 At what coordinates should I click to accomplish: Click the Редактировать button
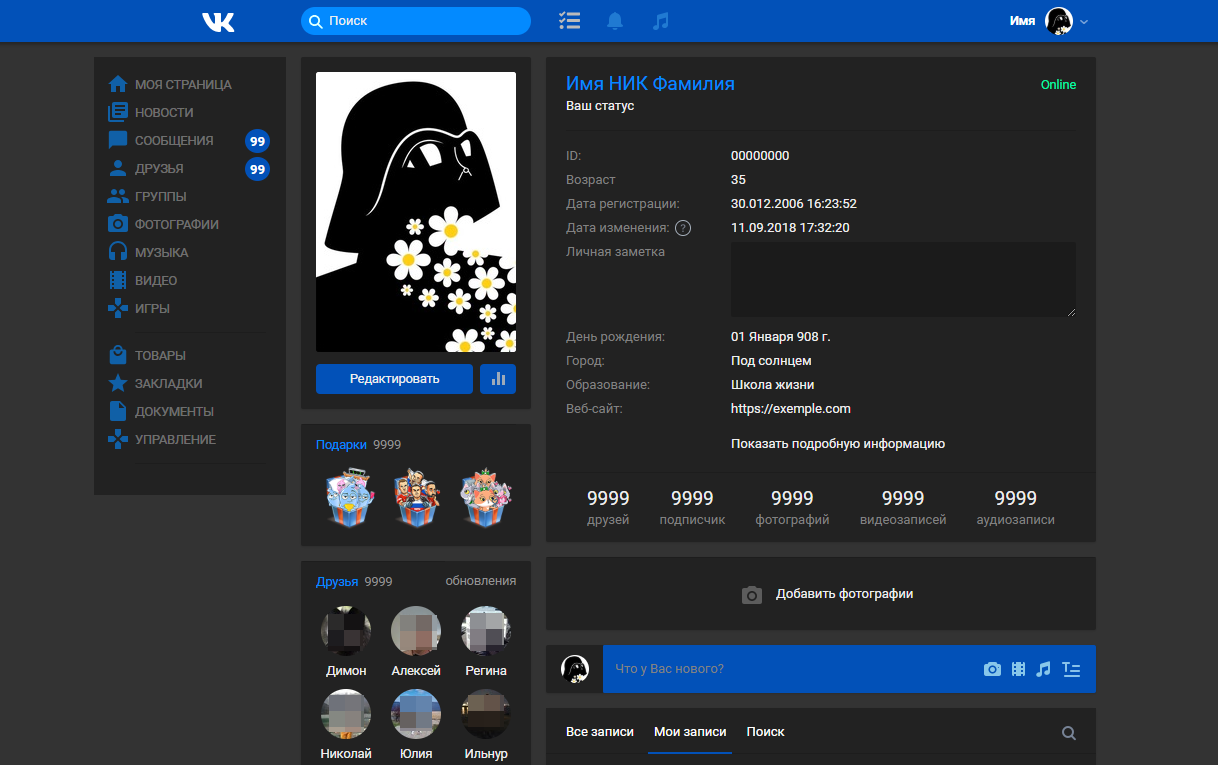[x=394, y=379]
